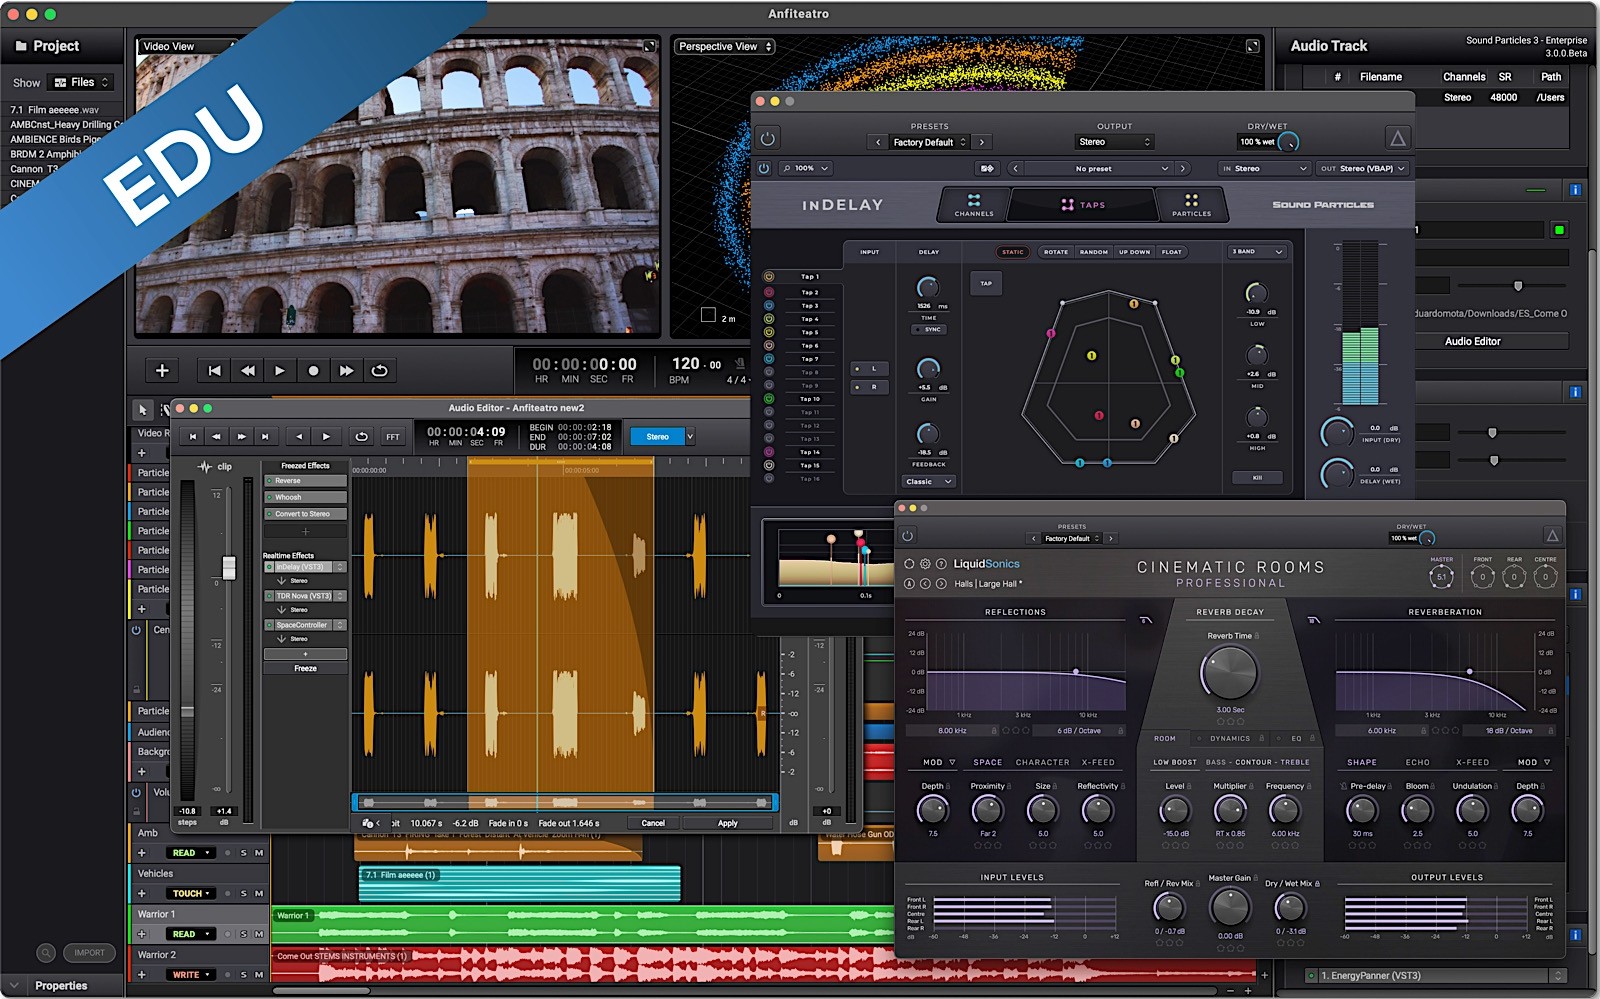The width and height of the screenshot is (1600, 999).
Task: Expand Properties panel at bottom left
Action: tap(15, 985)
